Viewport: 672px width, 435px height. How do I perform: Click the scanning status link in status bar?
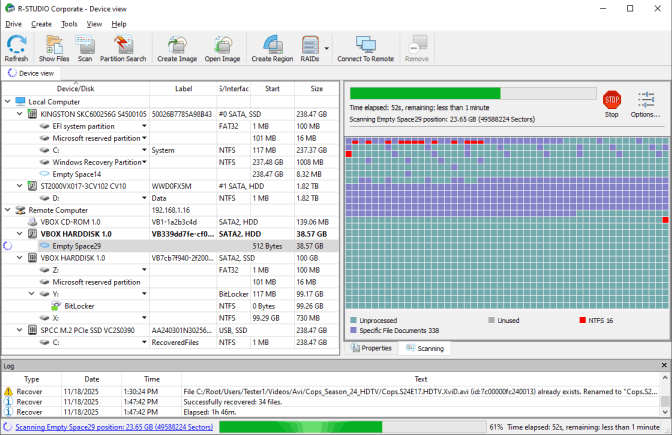point(111,427)
